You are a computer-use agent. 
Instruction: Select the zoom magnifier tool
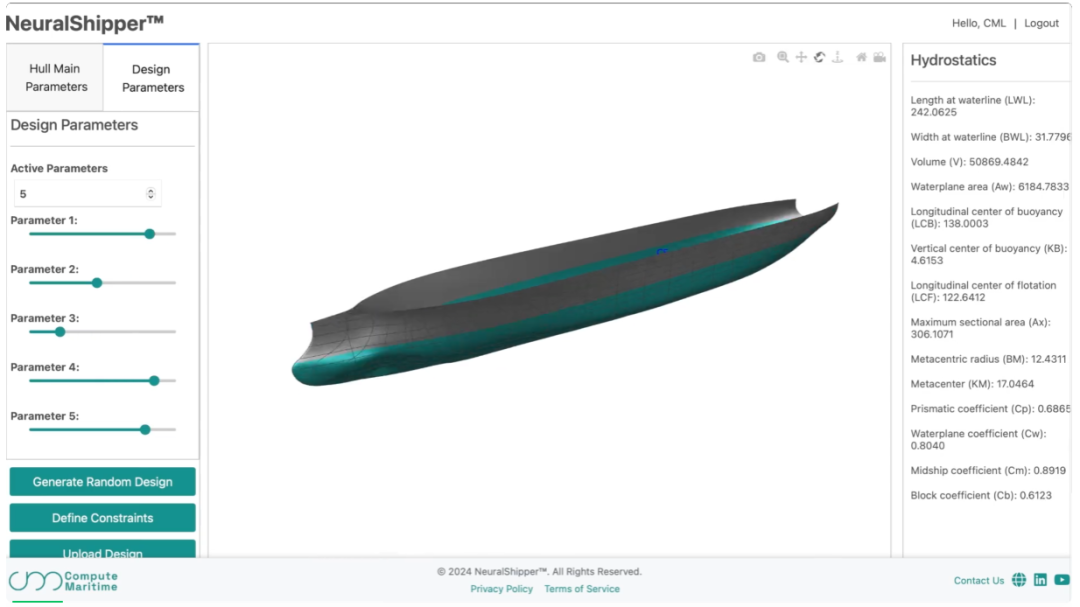click(x=782, y=57)
